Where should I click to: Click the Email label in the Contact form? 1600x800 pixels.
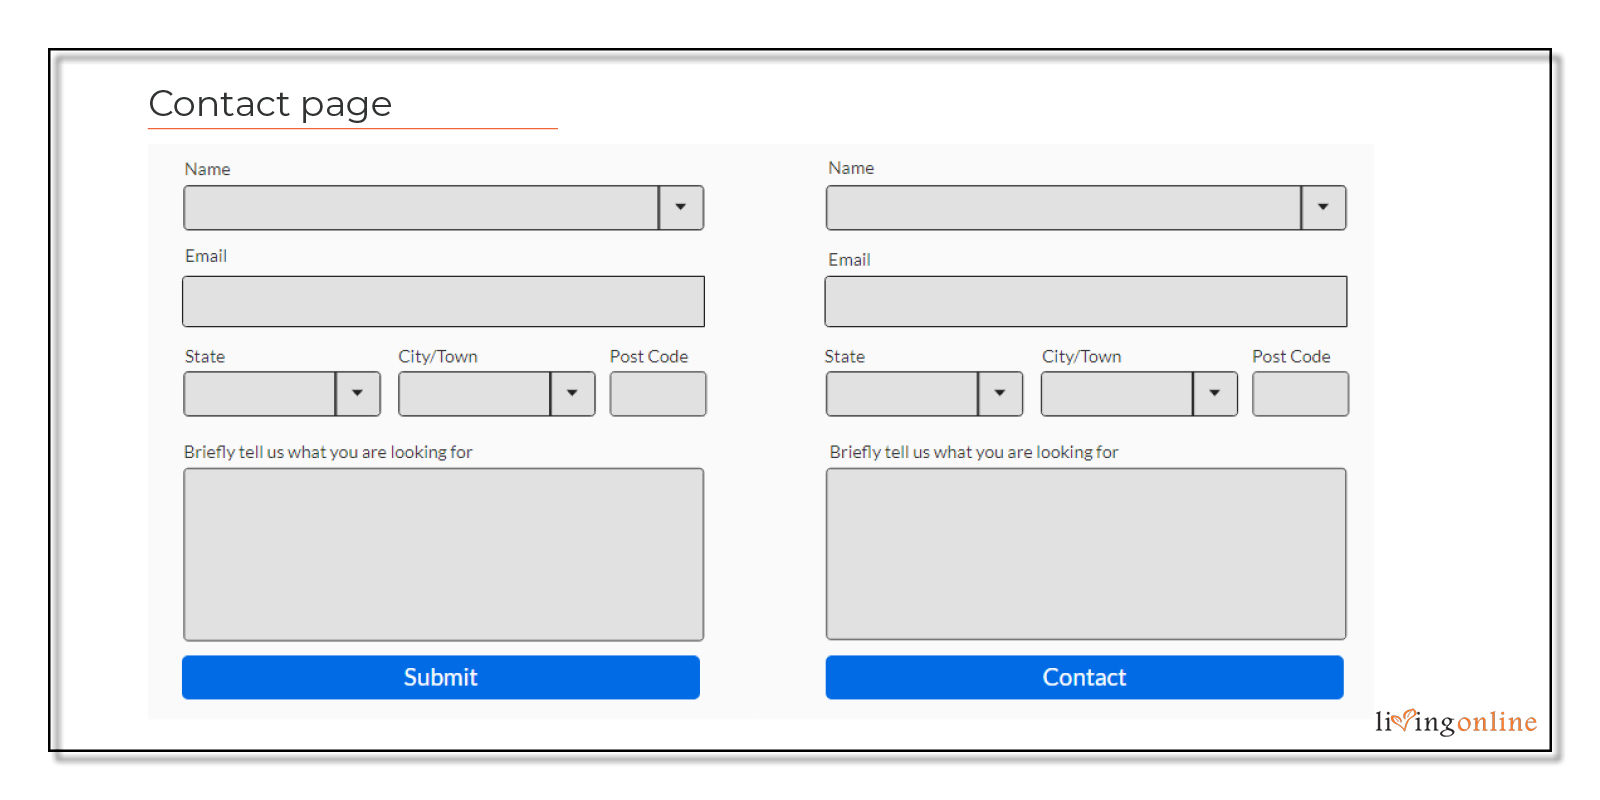pyautogui.click(x=849, y=260)
